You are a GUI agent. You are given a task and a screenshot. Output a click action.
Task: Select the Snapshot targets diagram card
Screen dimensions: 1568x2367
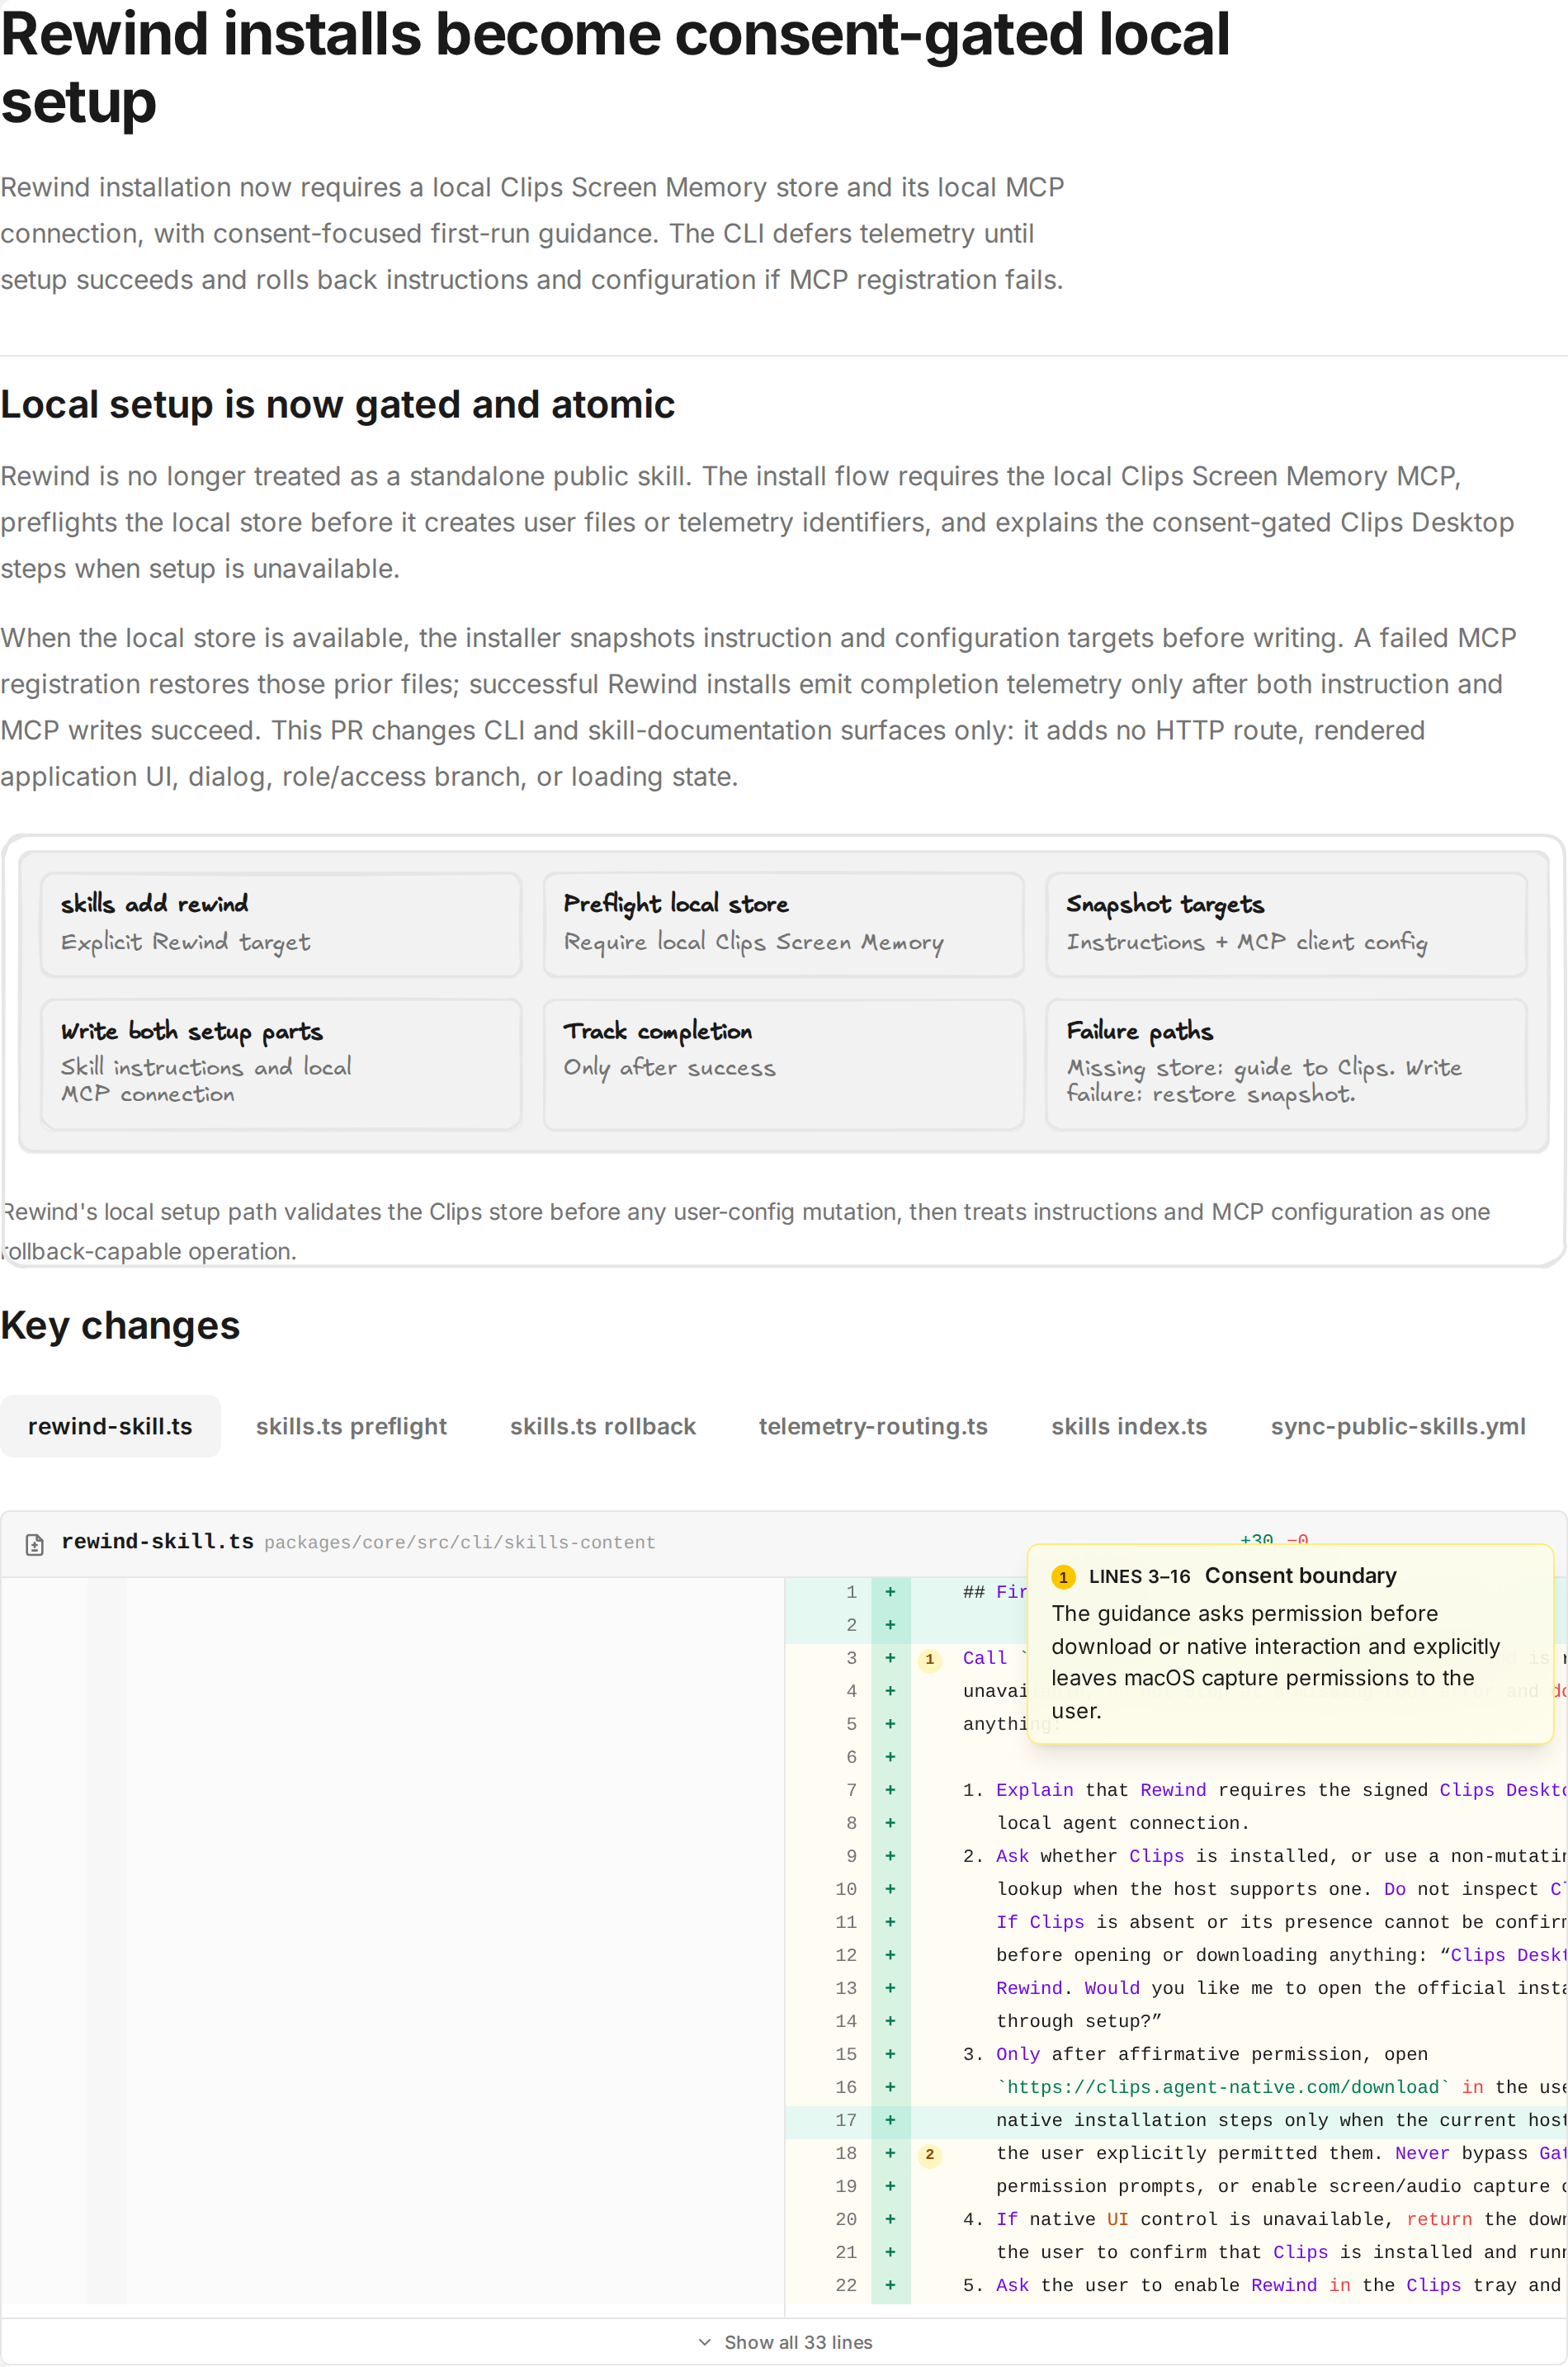click(x=1286, y=925)
